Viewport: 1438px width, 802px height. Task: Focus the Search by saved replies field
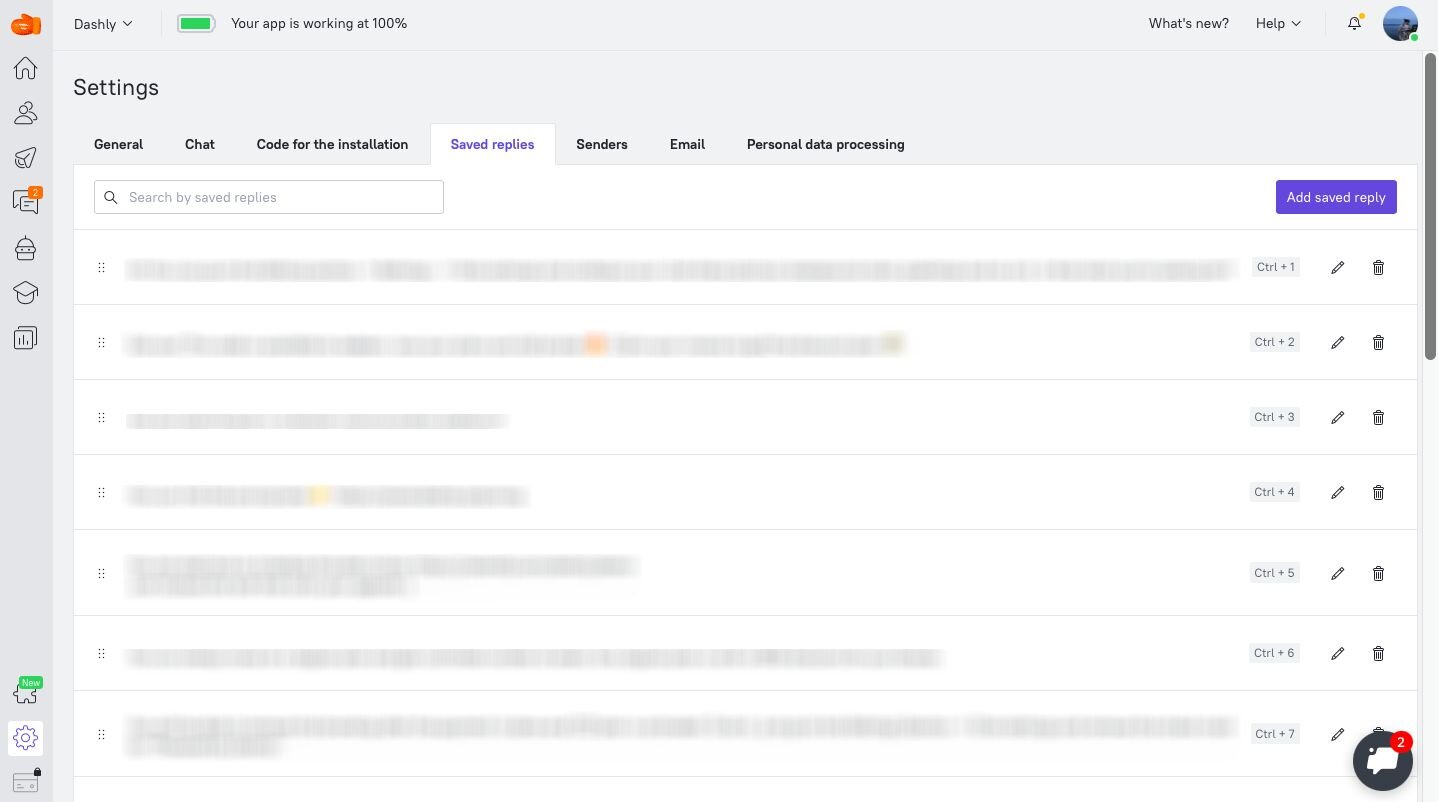click(x=269, y=197)
